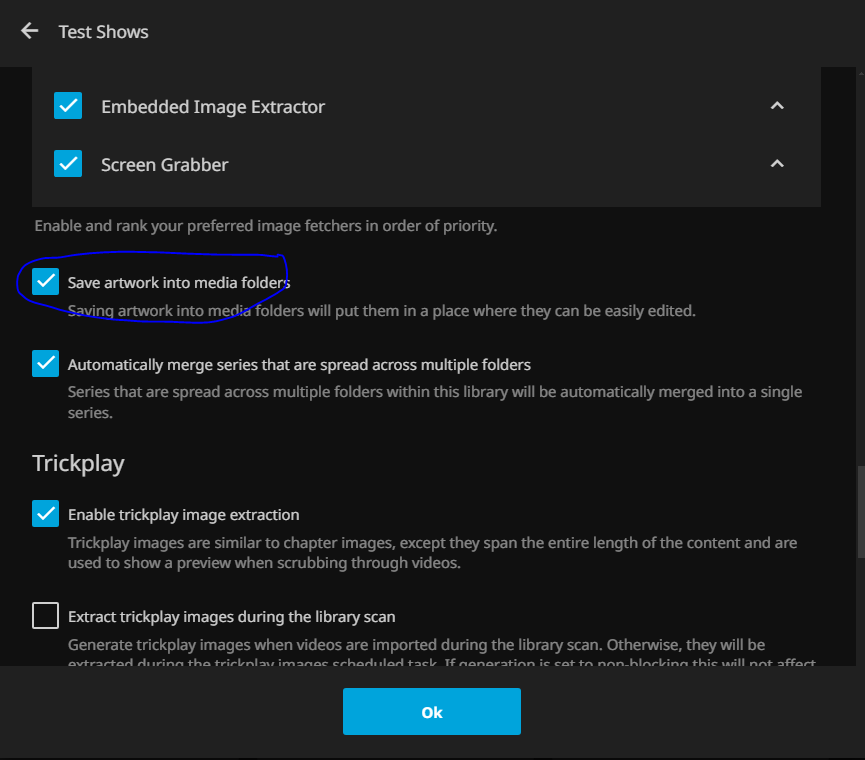Click the Extract trickplay images label text
The height and width of the screenshot is (760, 865).
231,617
